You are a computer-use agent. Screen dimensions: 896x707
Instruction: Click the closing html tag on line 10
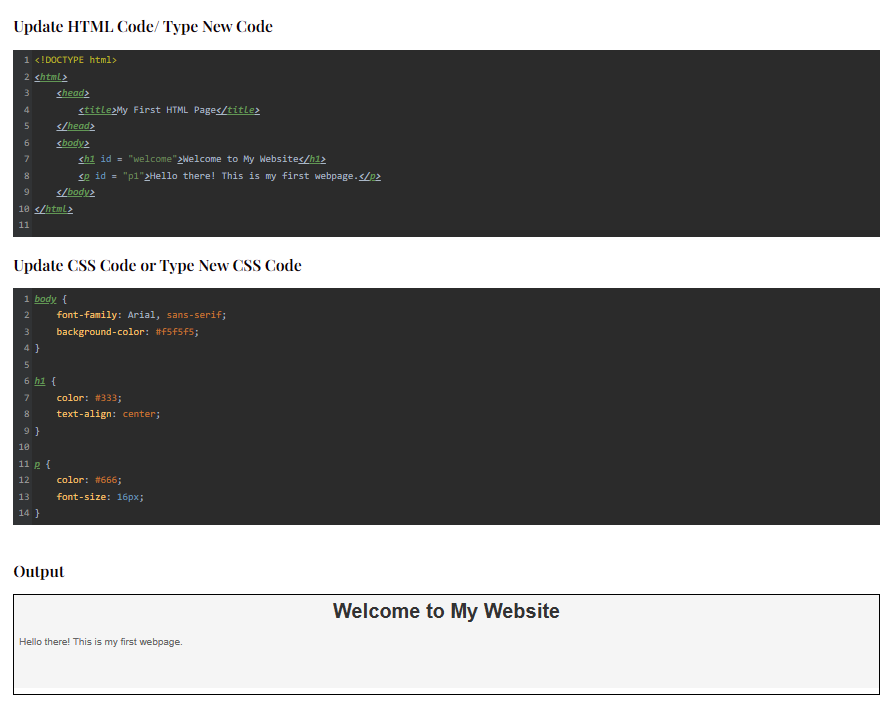(54, 209)
